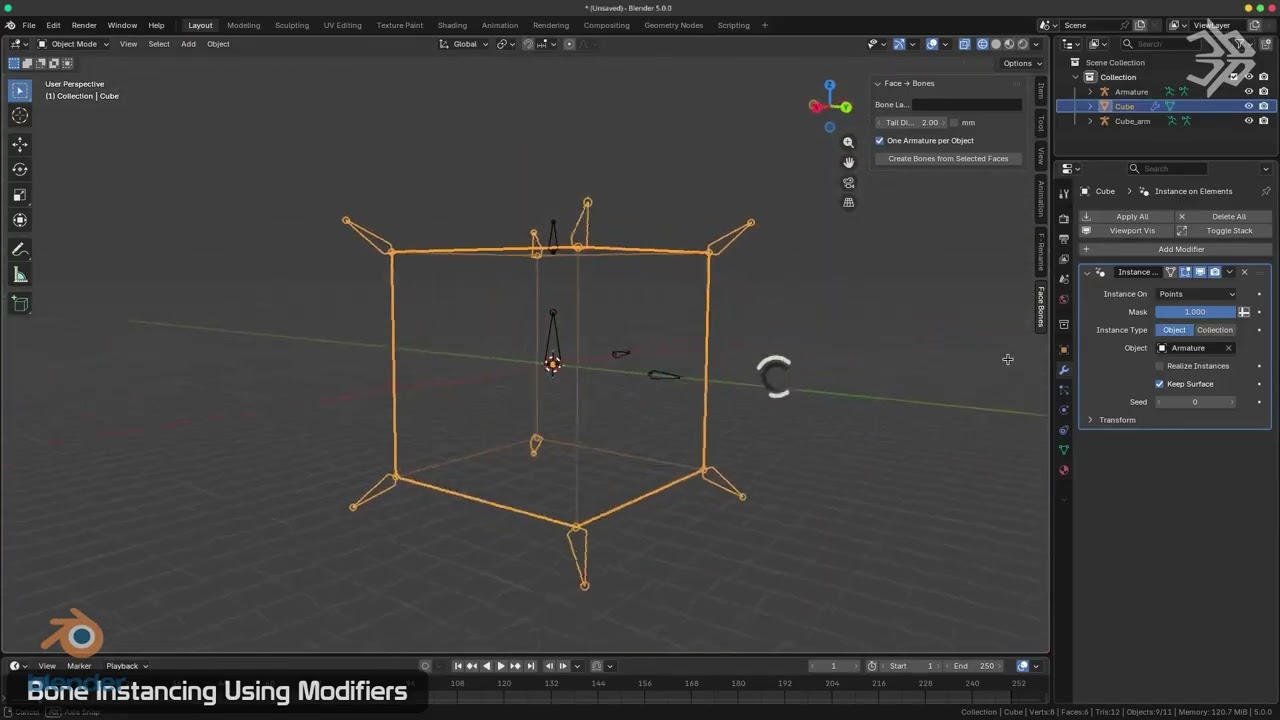
Task: Hide Cube_arm in viewport via eye icon
Action: (x=1248, y=121)
